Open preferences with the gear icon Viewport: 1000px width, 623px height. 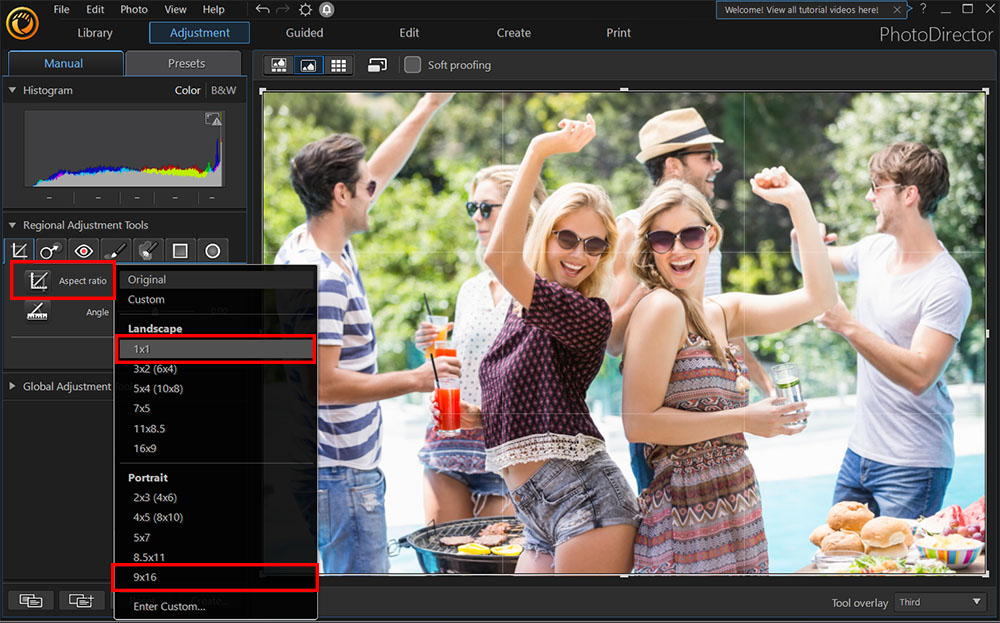305,9
